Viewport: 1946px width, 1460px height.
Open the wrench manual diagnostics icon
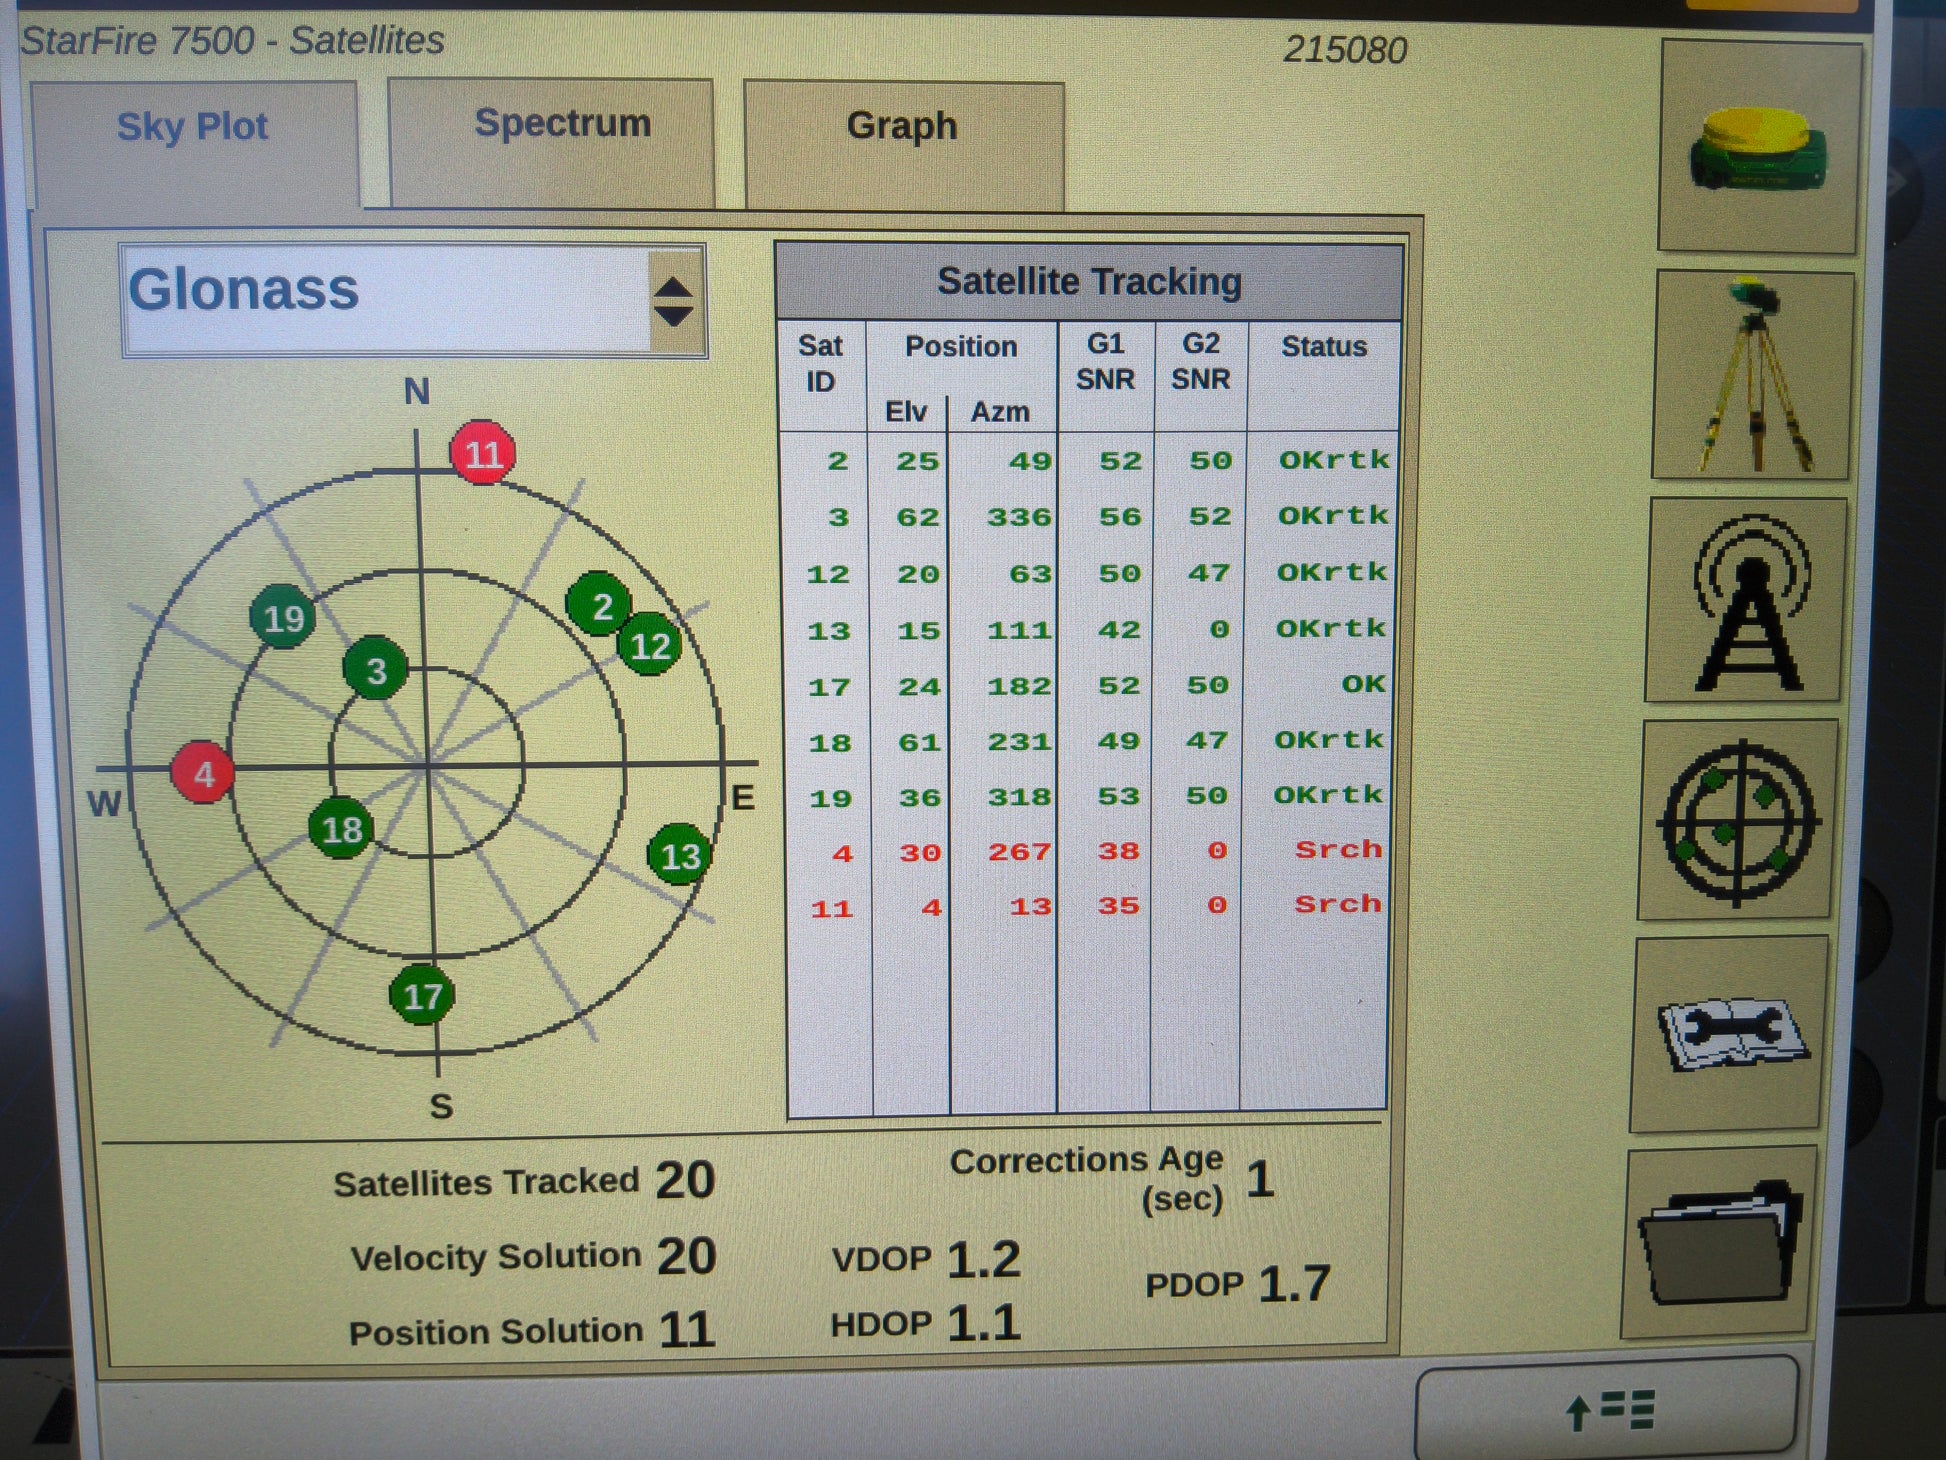point(1731,1034)
